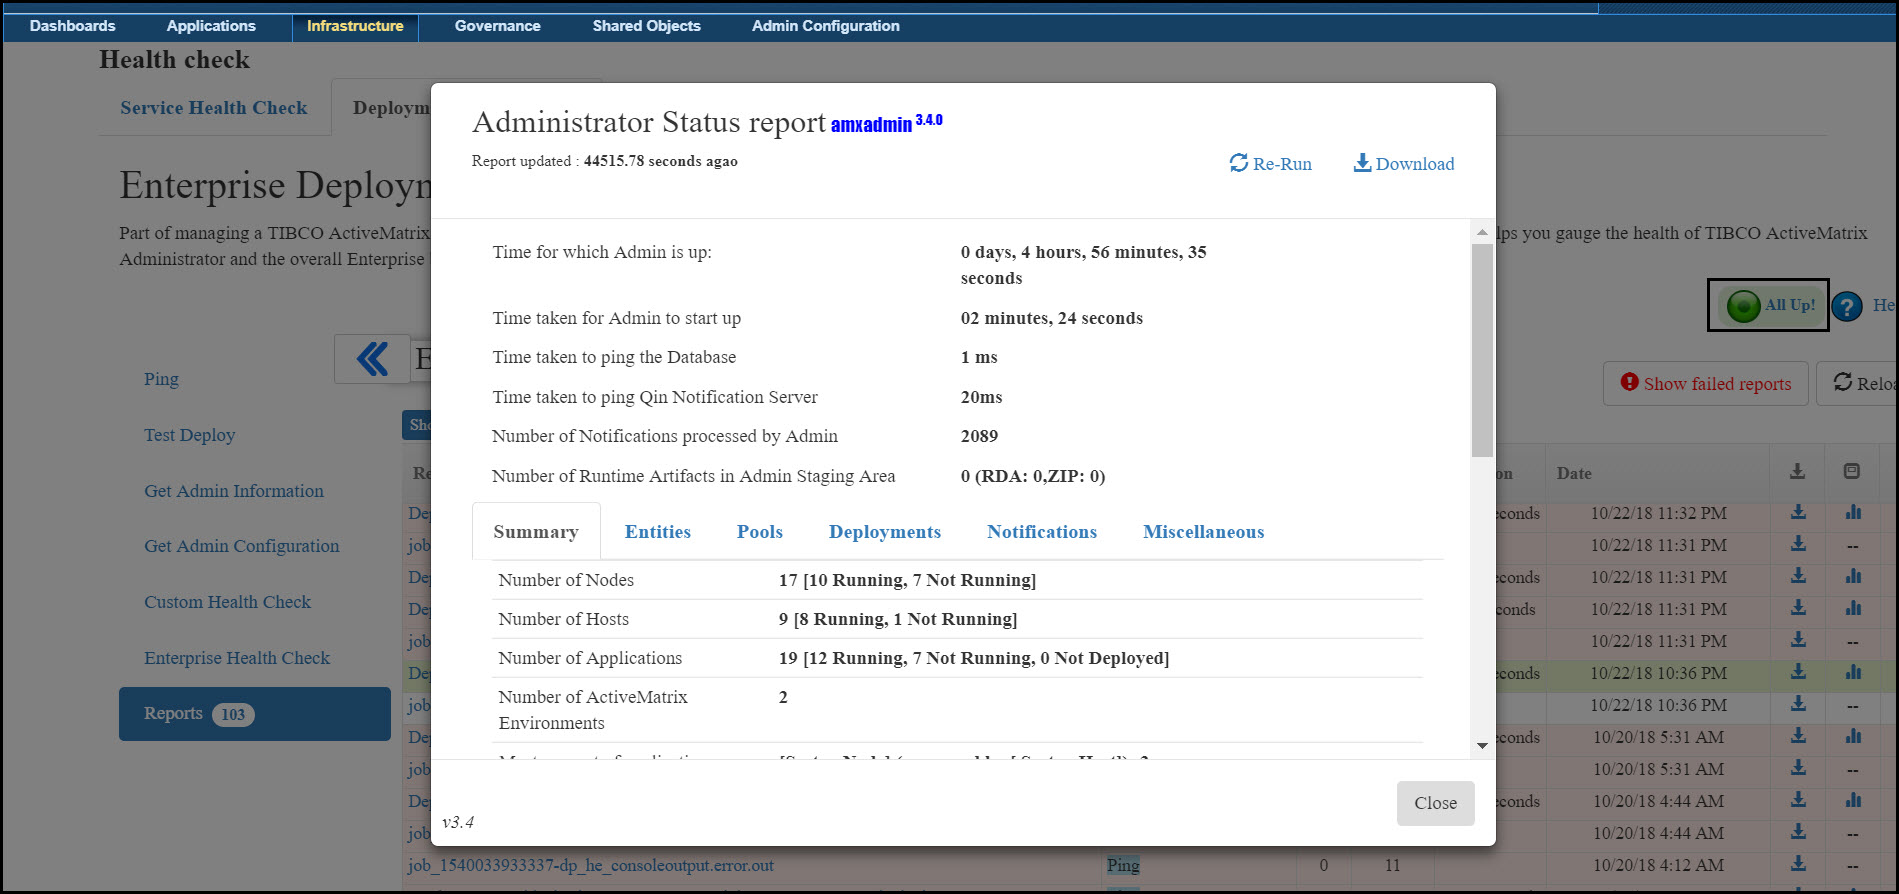
Task: Open the Governance menu
Action: (x=497, y=26)
